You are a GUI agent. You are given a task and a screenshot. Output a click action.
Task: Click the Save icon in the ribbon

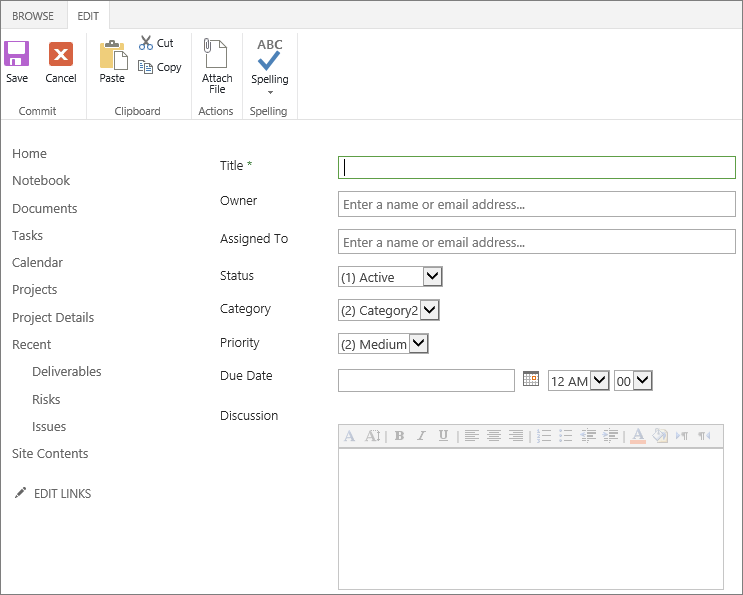(x=17, y=54)
